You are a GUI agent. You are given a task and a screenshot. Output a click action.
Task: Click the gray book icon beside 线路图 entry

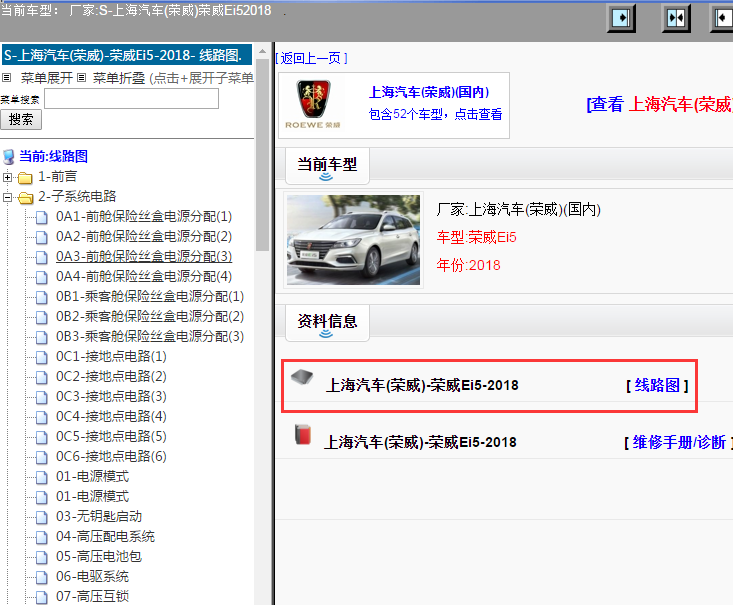tap(302, 377)
